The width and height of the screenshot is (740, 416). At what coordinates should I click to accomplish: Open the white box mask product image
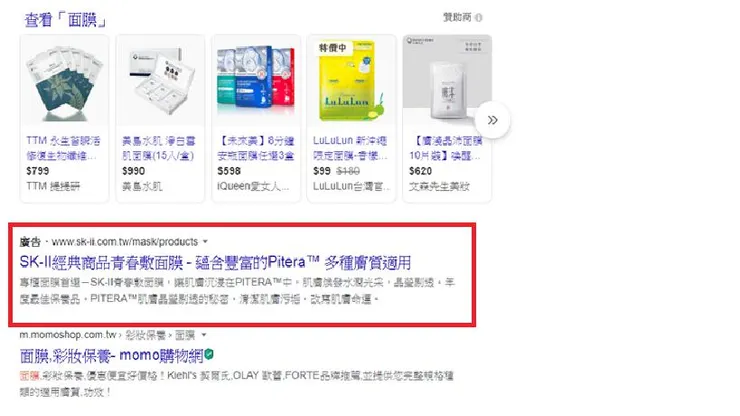160,81
